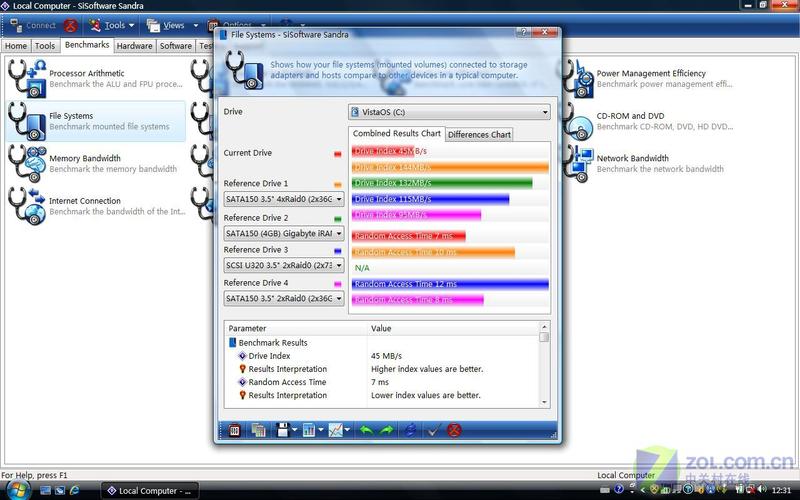Open the Memory Bandwidth benchmark icon
The width and height of the screenshot is (800, 500).
pos(28,164)
